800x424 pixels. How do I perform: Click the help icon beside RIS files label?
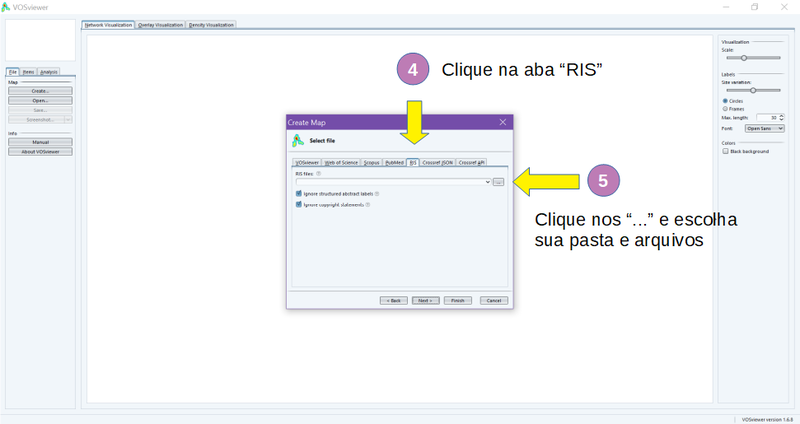(318, 173)
